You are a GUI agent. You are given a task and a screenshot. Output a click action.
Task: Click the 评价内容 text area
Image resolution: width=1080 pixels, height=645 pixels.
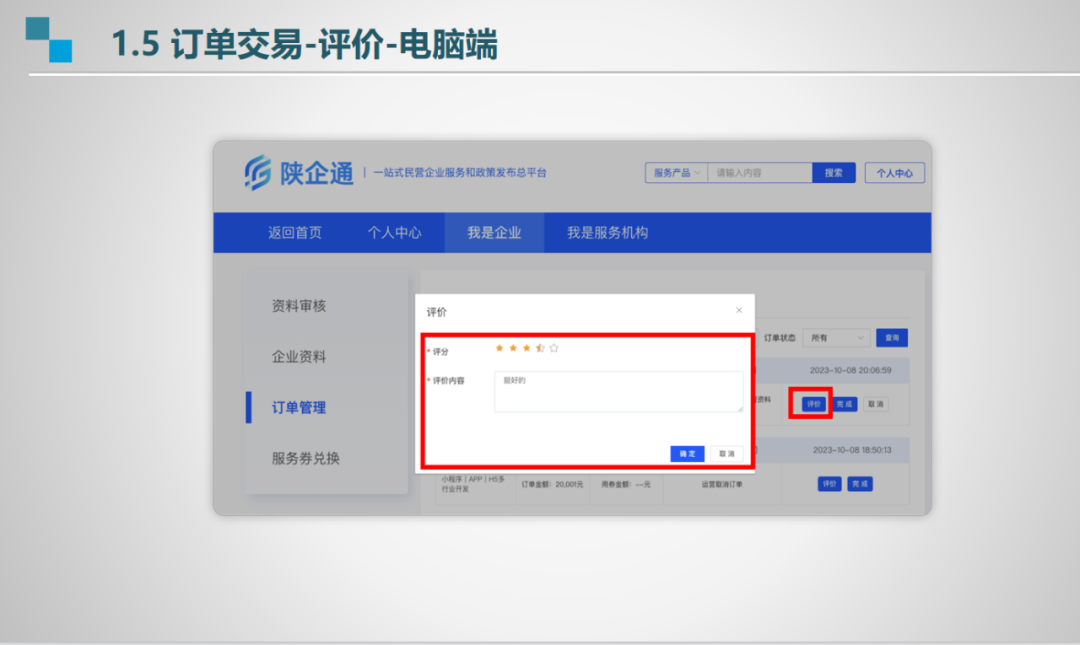pos(618,391)
